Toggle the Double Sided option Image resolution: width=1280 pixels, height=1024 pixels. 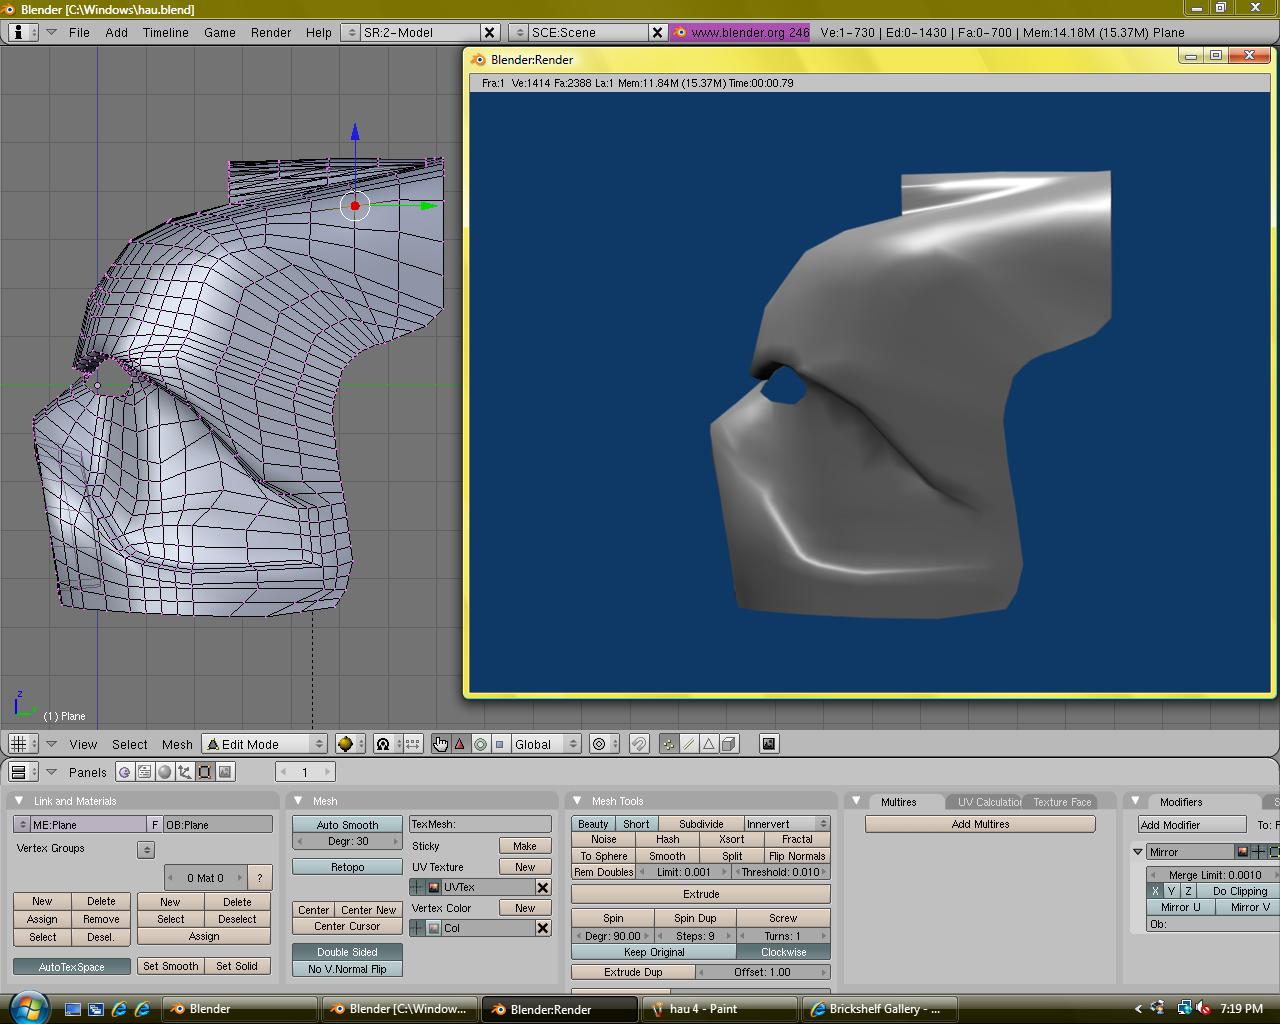click(x=347, y=952)
